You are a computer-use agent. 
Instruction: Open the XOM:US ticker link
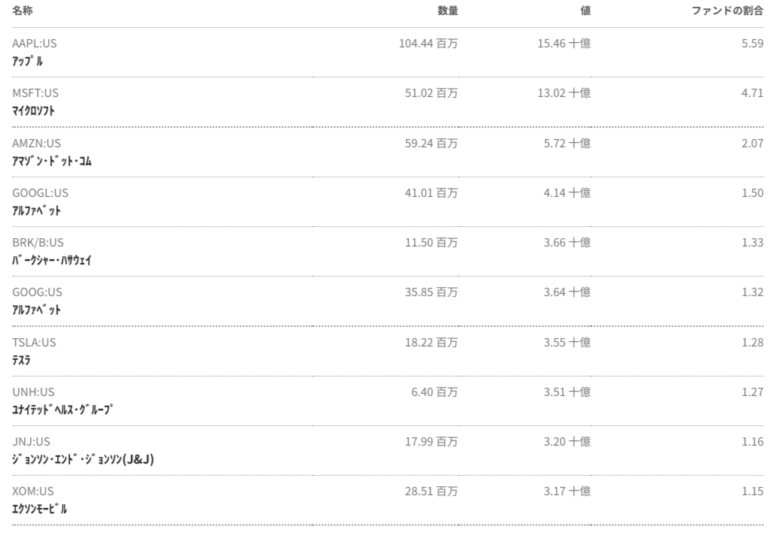(x=33, y=491)
